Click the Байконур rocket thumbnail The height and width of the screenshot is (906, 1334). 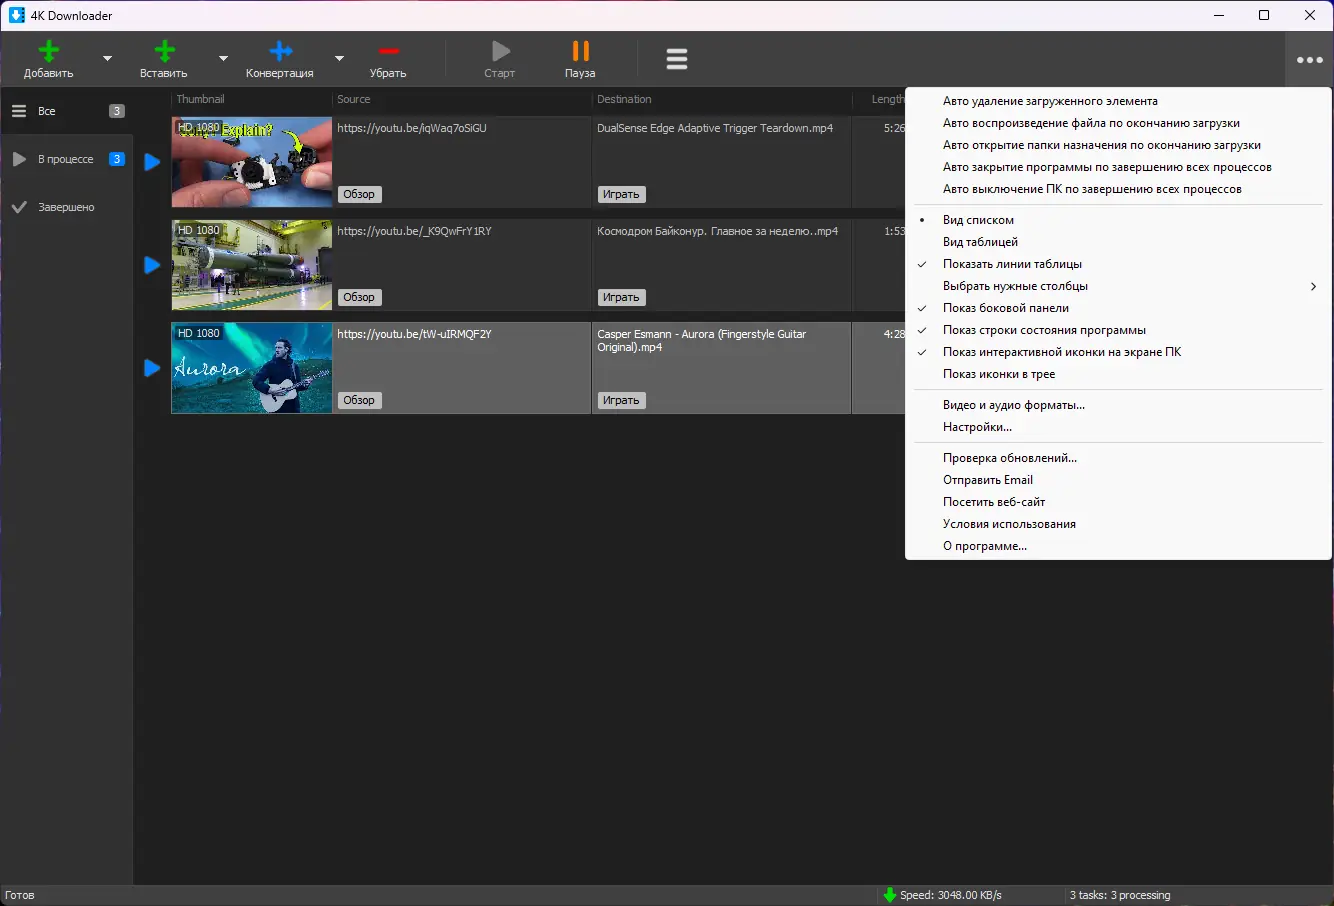point(252,265)
